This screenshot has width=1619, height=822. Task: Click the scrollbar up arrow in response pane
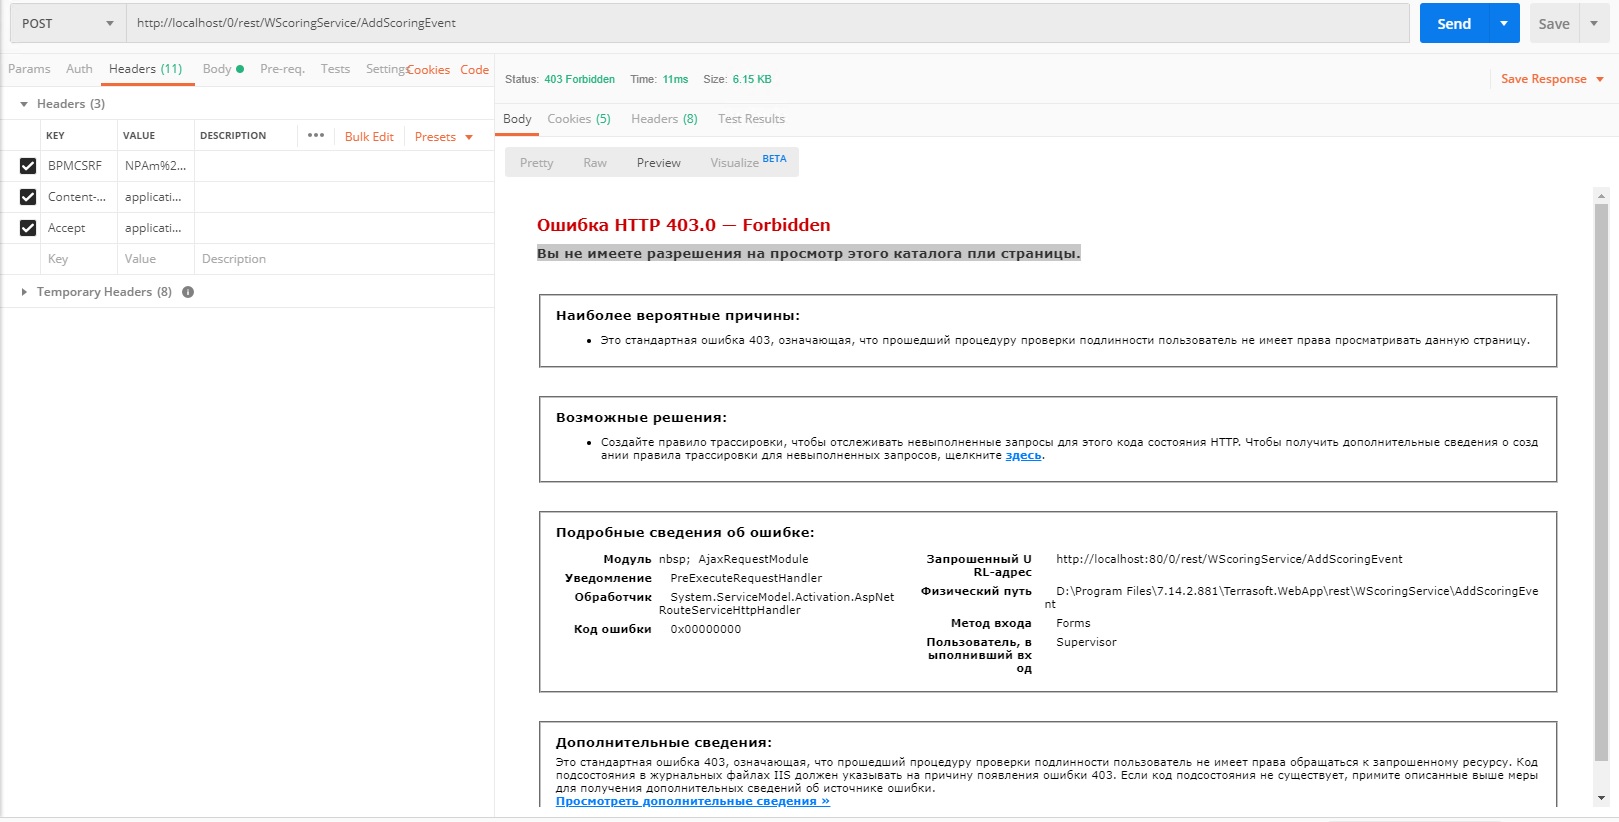click(1601, 195)
